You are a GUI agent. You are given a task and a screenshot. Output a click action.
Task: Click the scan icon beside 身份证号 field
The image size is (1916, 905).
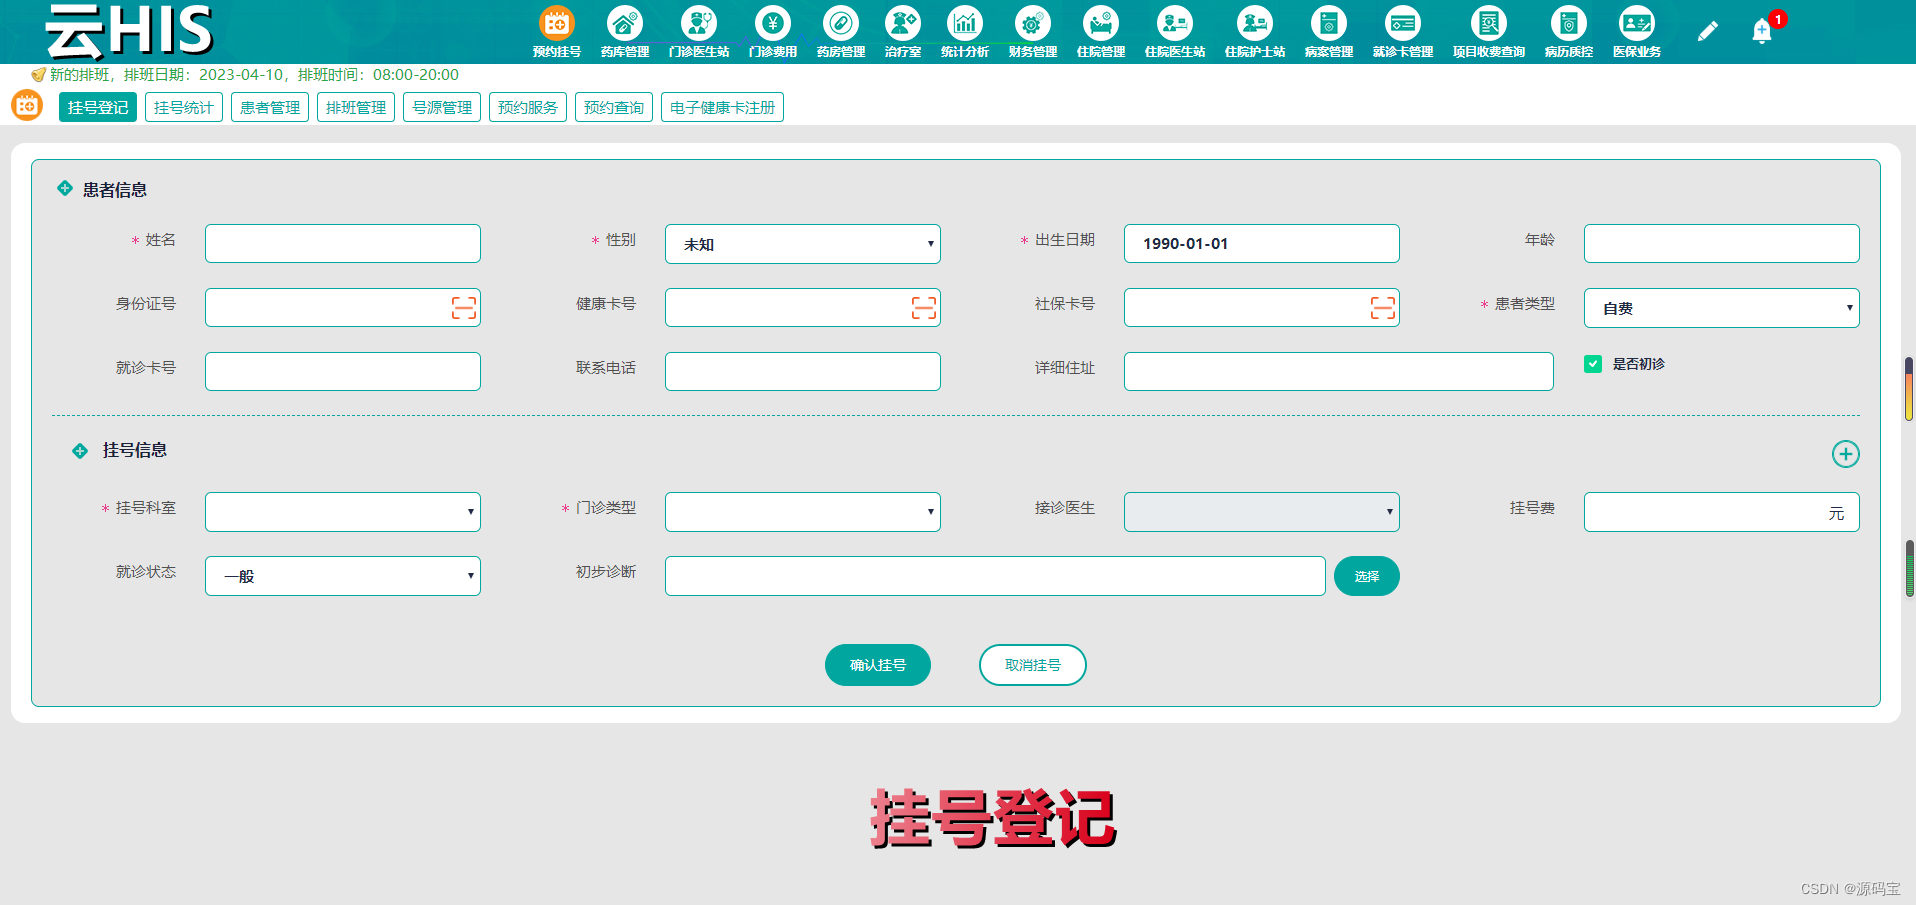pos(463,308)
